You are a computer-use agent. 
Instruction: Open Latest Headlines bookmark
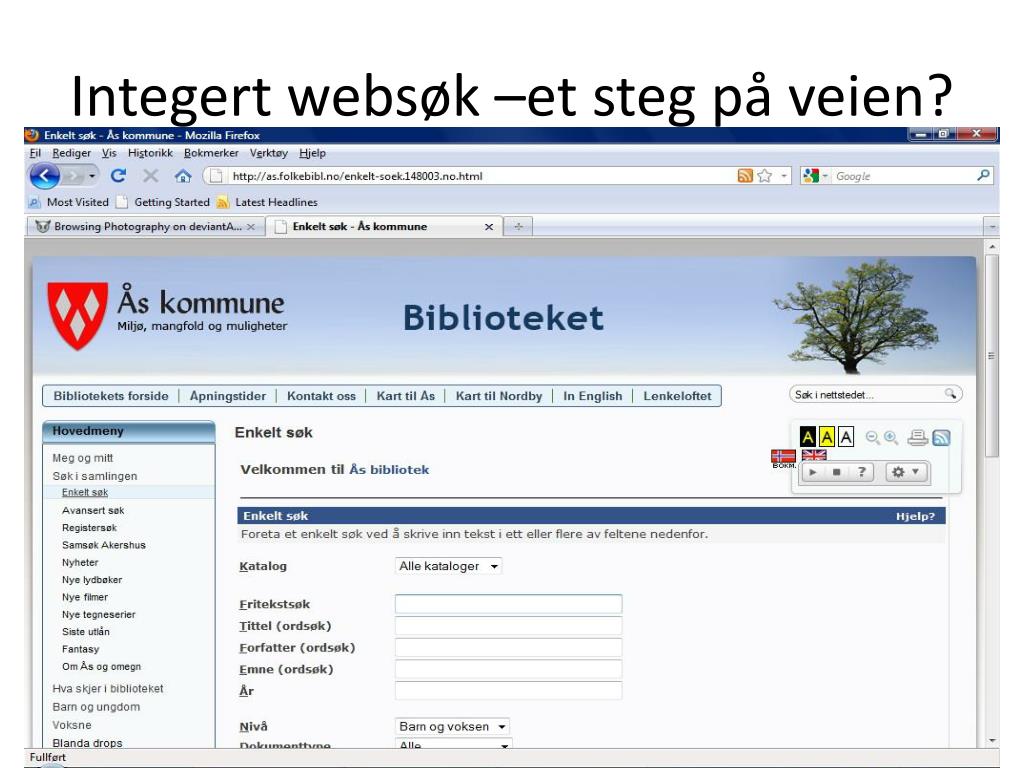(x=268, y=202)
